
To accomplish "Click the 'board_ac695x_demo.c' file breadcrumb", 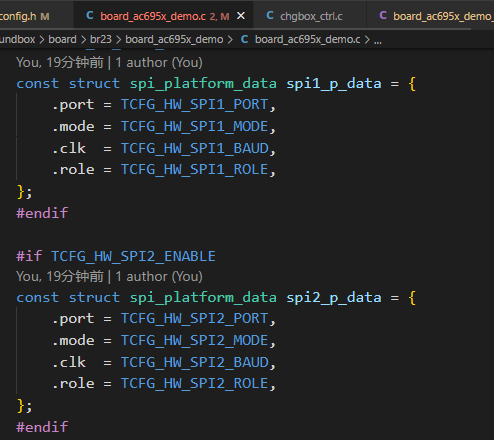I will [x=307, y=39].
